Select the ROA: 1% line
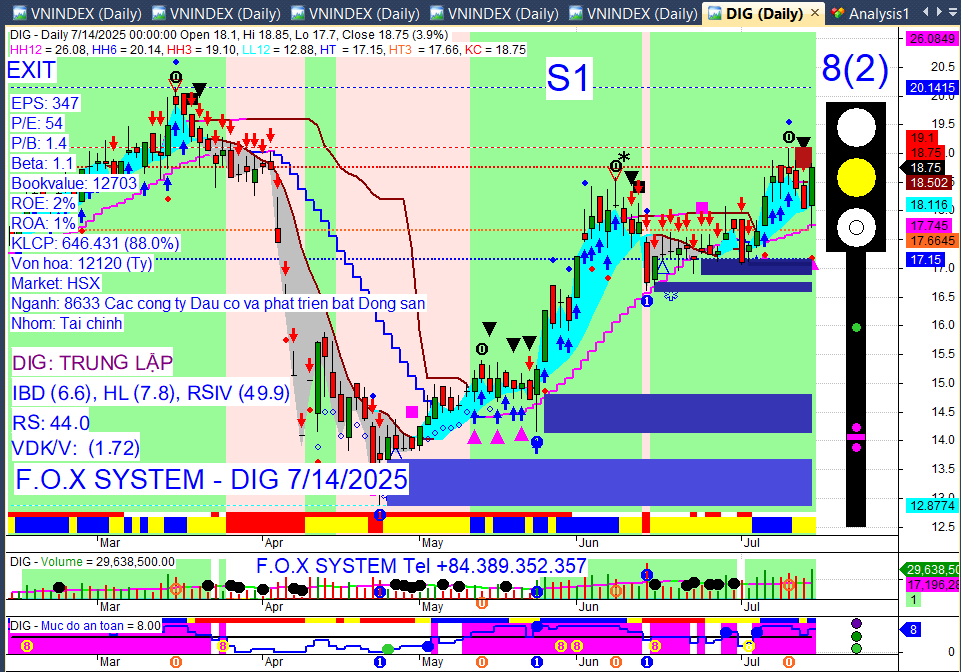This screenshot has width=961, height=672. [x=43, y=223]
